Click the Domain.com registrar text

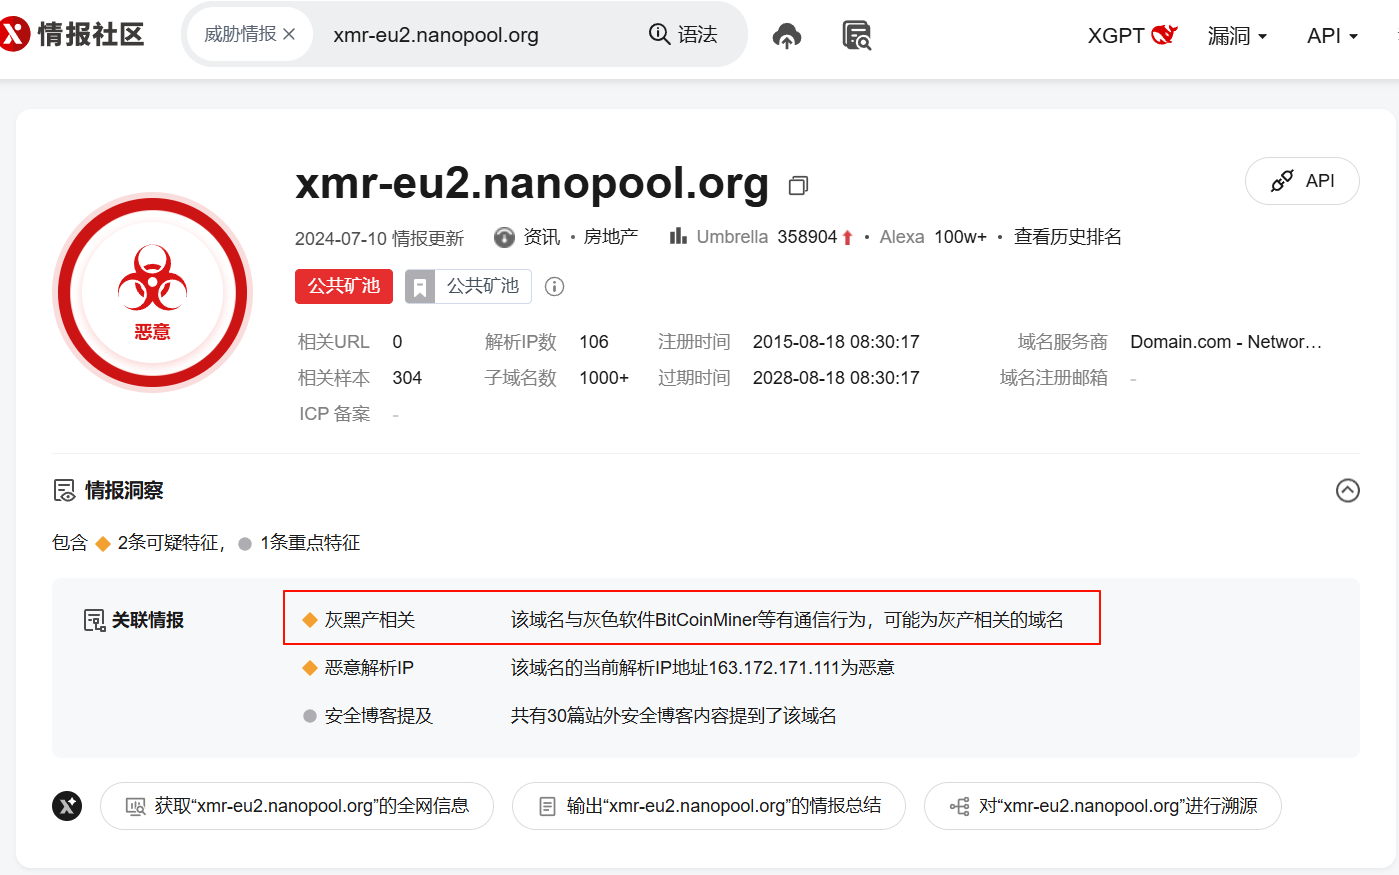click(1226, 342)
